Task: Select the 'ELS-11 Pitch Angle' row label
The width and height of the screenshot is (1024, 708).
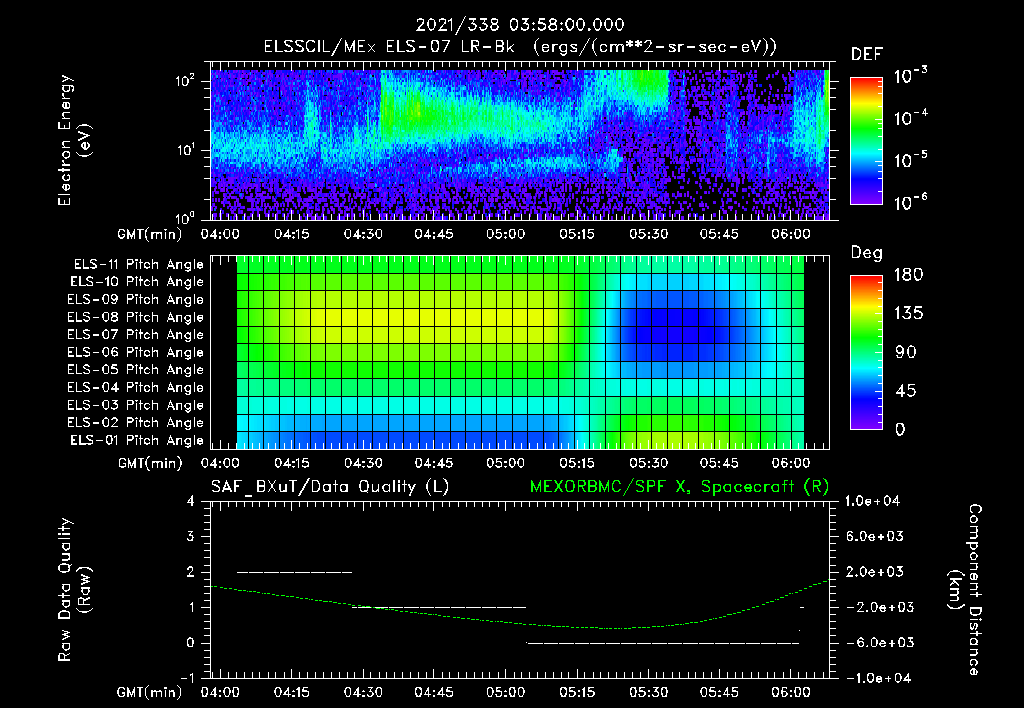Action: click(x=138, y=265)
